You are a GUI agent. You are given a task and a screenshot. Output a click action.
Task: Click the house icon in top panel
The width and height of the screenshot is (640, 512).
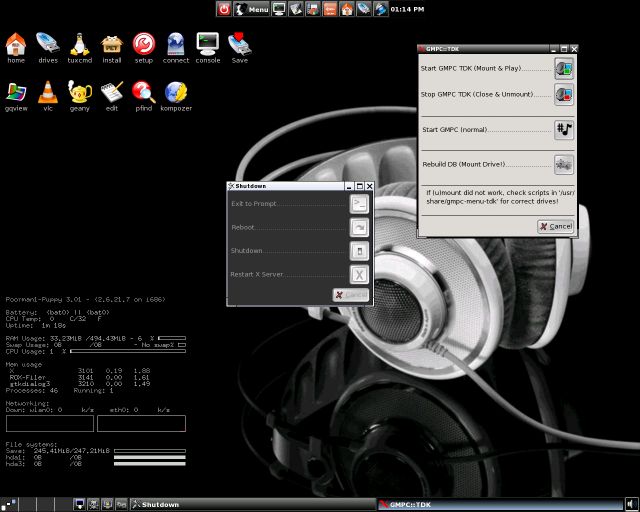pyautogui.click(x=347, y=9)
